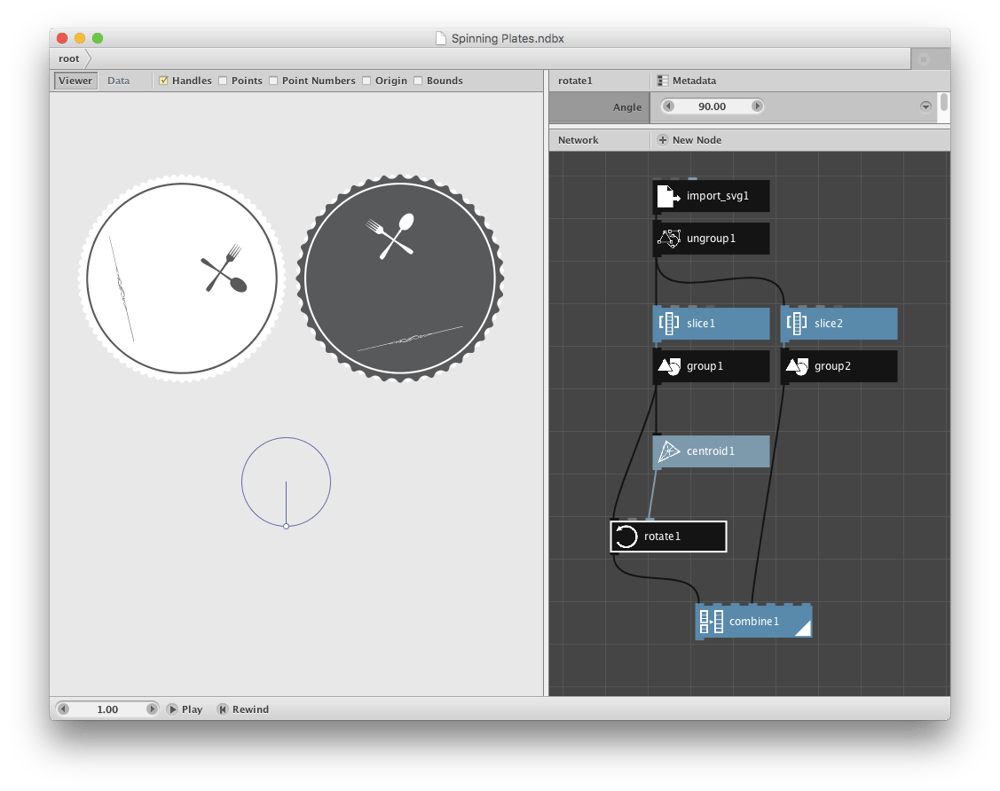The height and width of the screenshot is (791, 1000).
Task: Increase the Angle value with right arrow
Action: 757,107
